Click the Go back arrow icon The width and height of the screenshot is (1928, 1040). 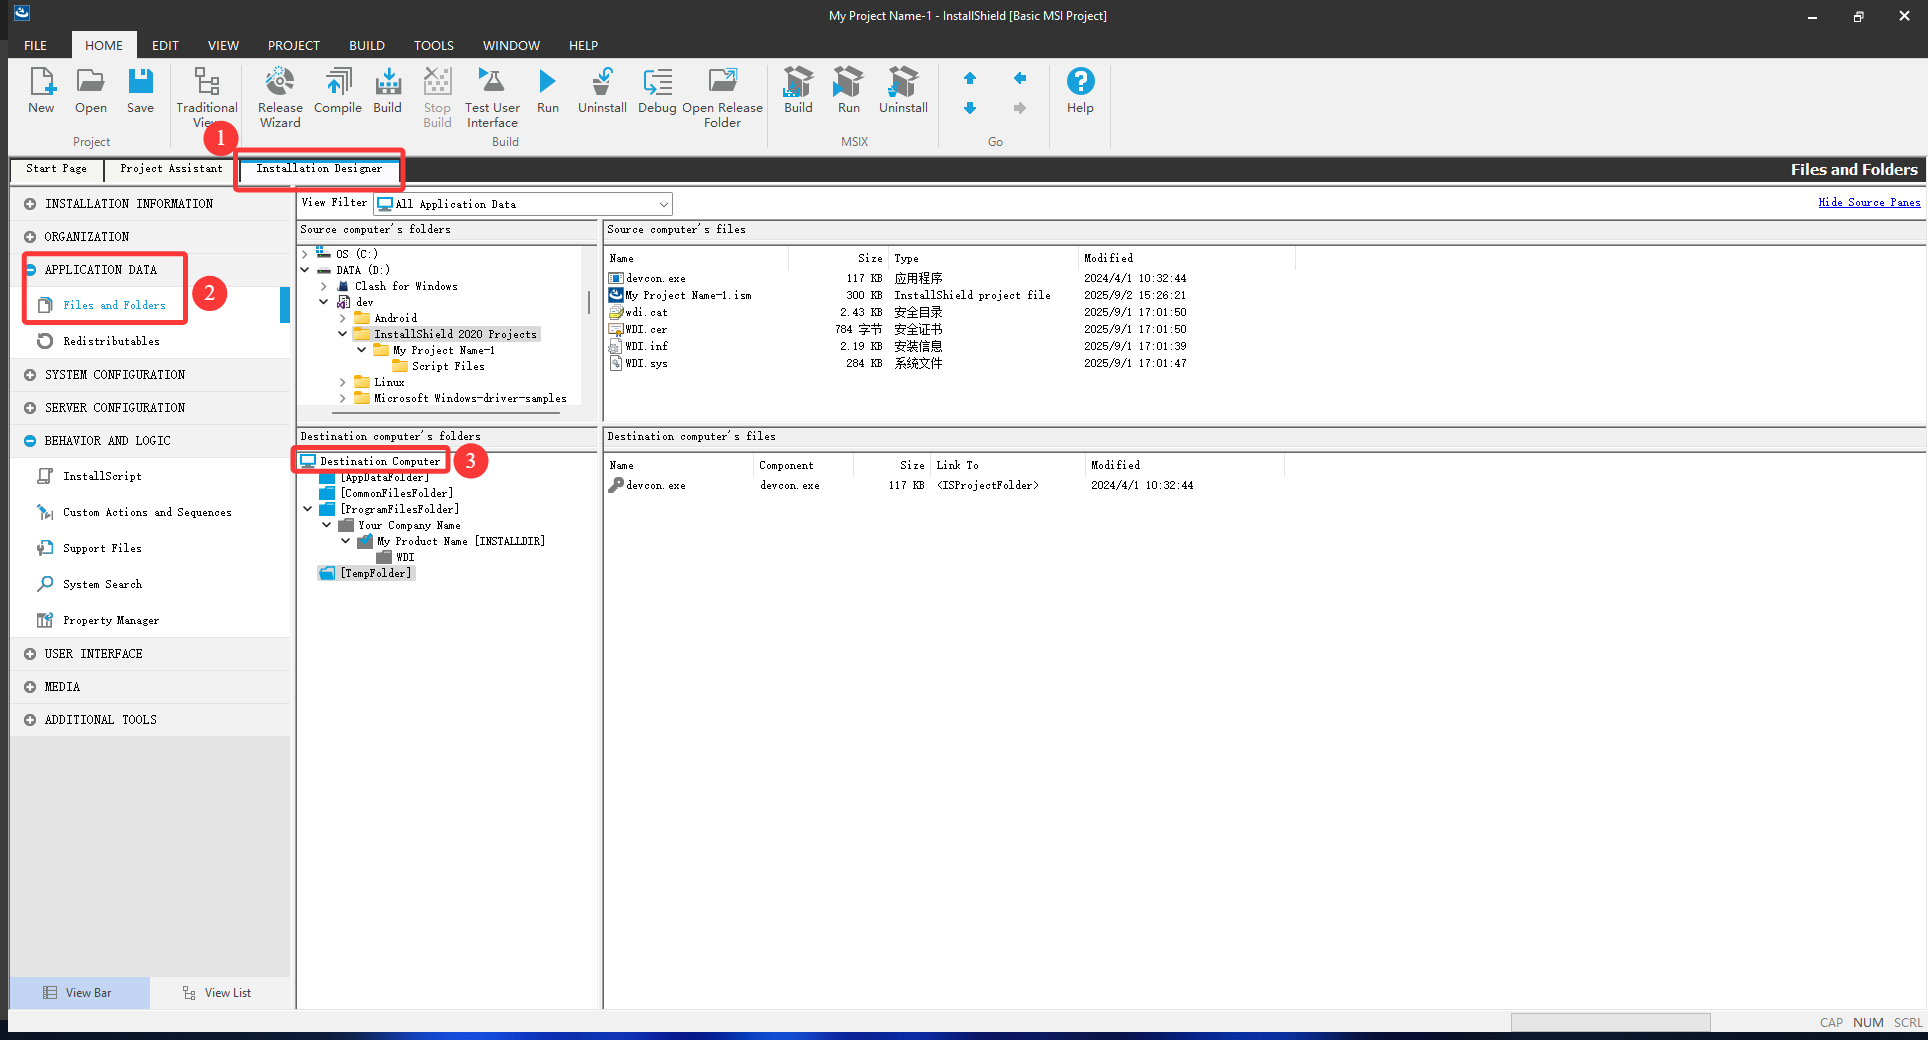point(1020,78)
